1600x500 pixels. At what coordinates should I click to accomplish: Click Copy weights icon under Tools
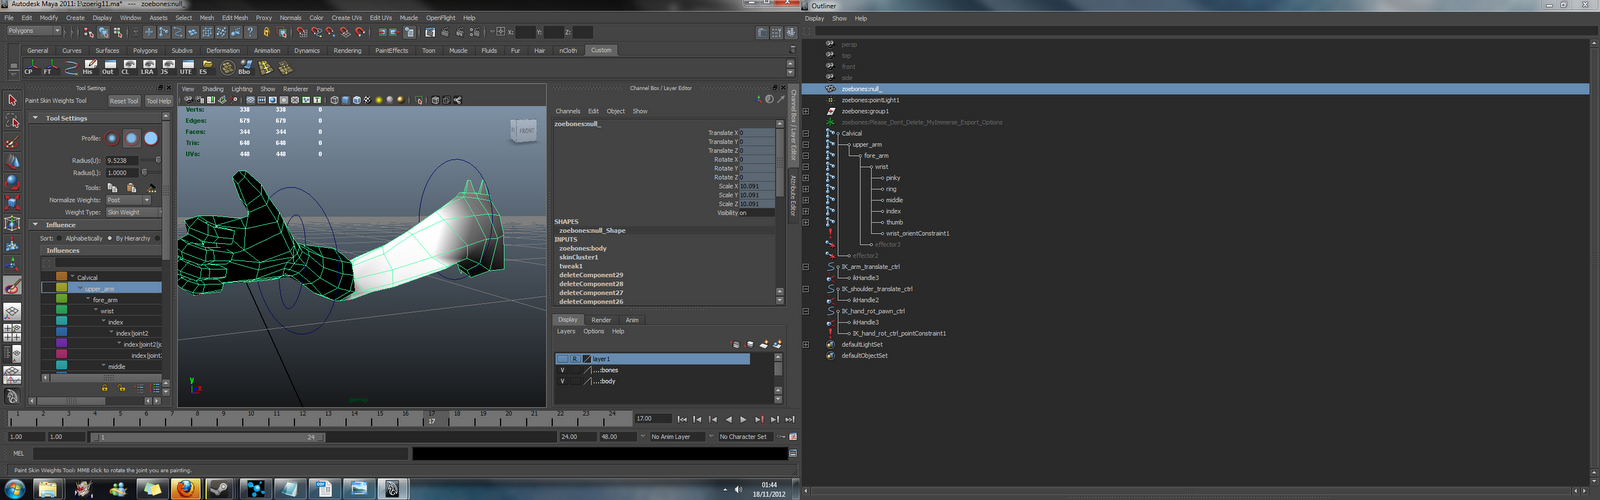point(112,187)
